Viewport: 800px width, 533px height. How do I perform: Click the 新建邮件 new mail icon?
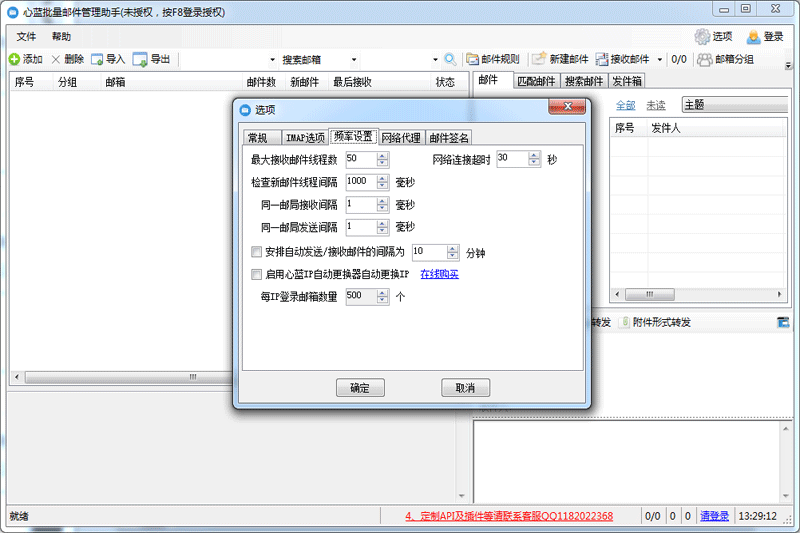pos(539,60)
